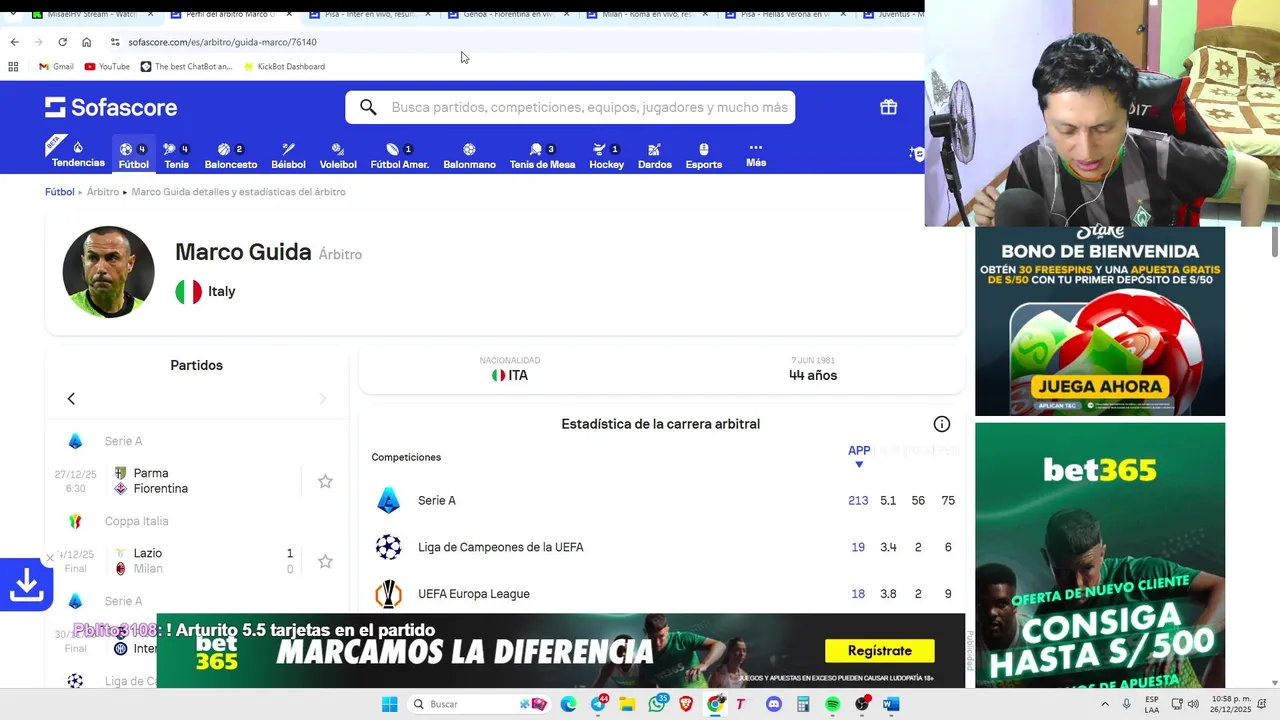
Task: Favorite the Parma vs Fiorentina match
Action: (x=325, y=481)
